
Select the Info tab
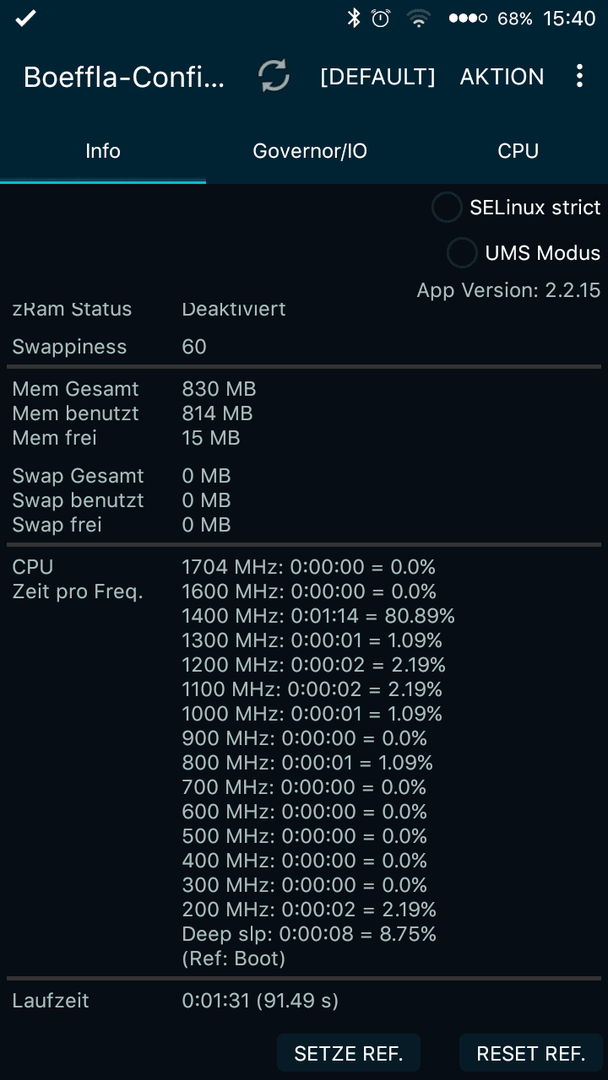coord(103,151)
